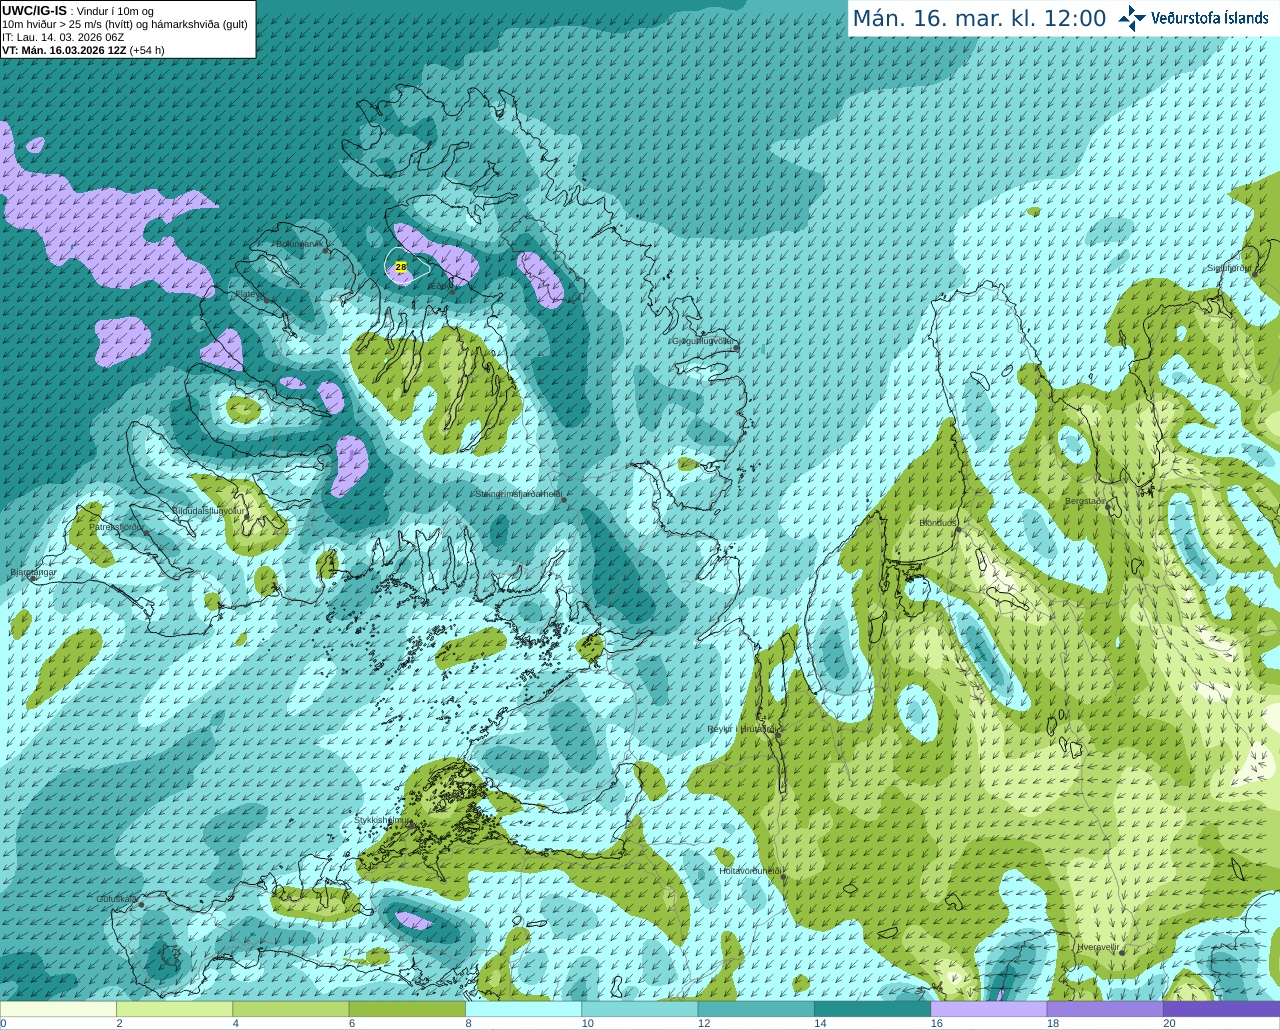Viewport: 1280px width, 1030px height.
Task: Click the legend scale number 2
Action: (x=119, y=1023)
